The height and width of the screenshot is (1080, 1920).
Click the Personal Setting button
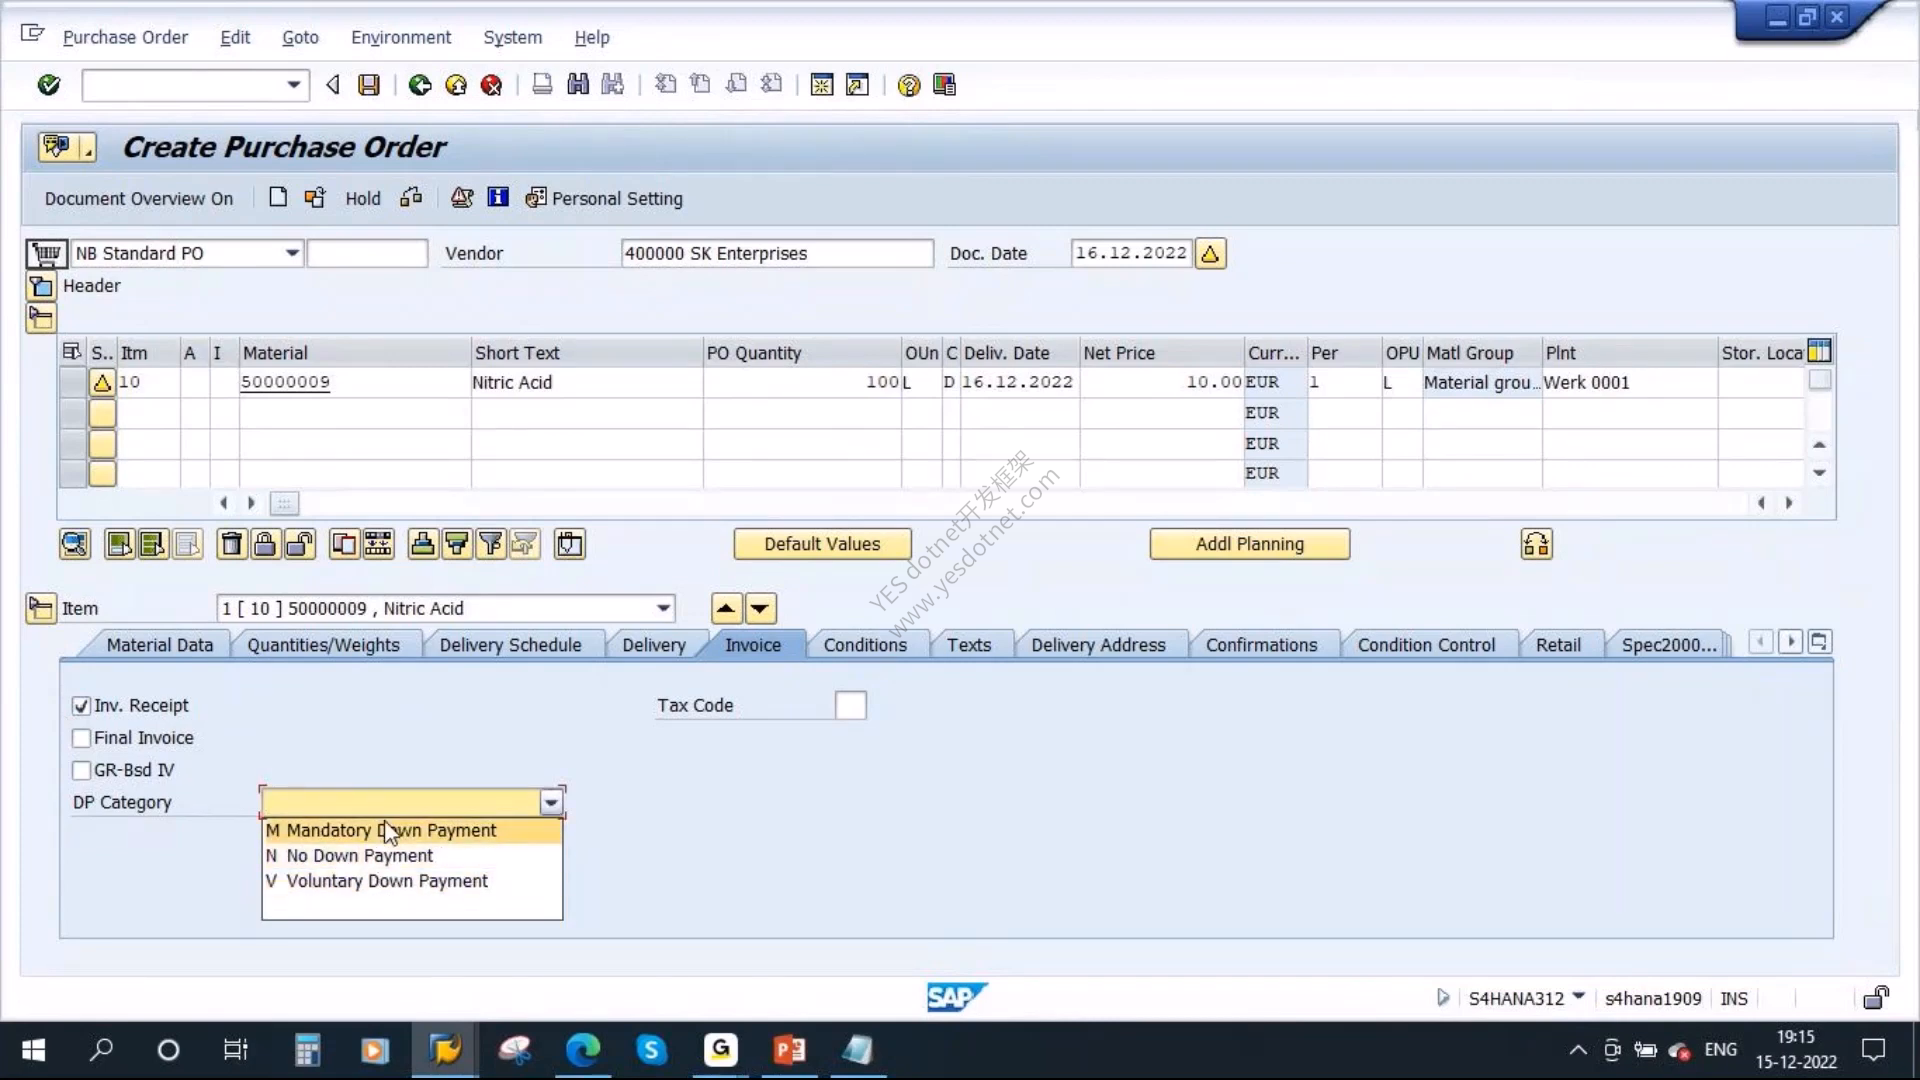(x=604, y=199)
